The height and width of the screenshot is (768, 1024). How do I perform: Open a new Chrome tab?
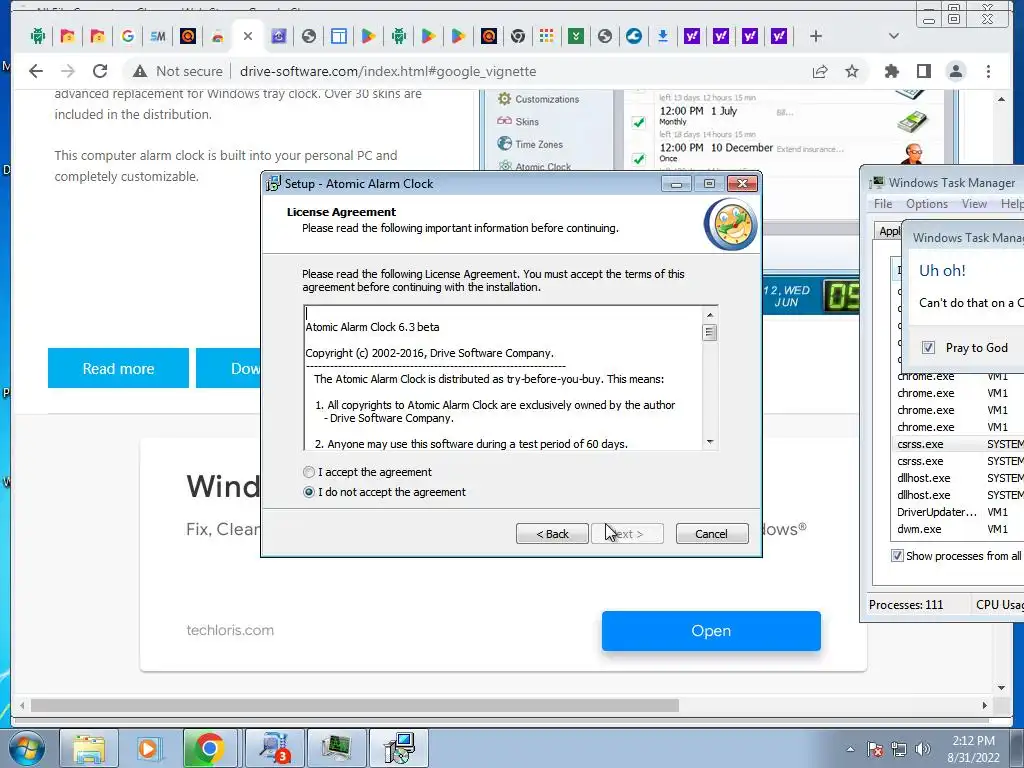click(x=816, y=37)
